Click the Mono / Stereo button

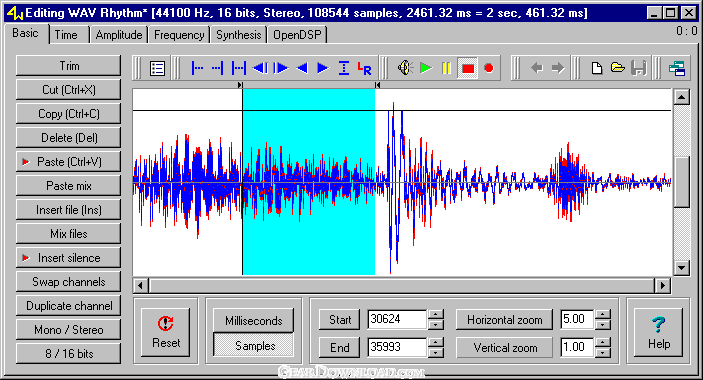coord(69,329)
